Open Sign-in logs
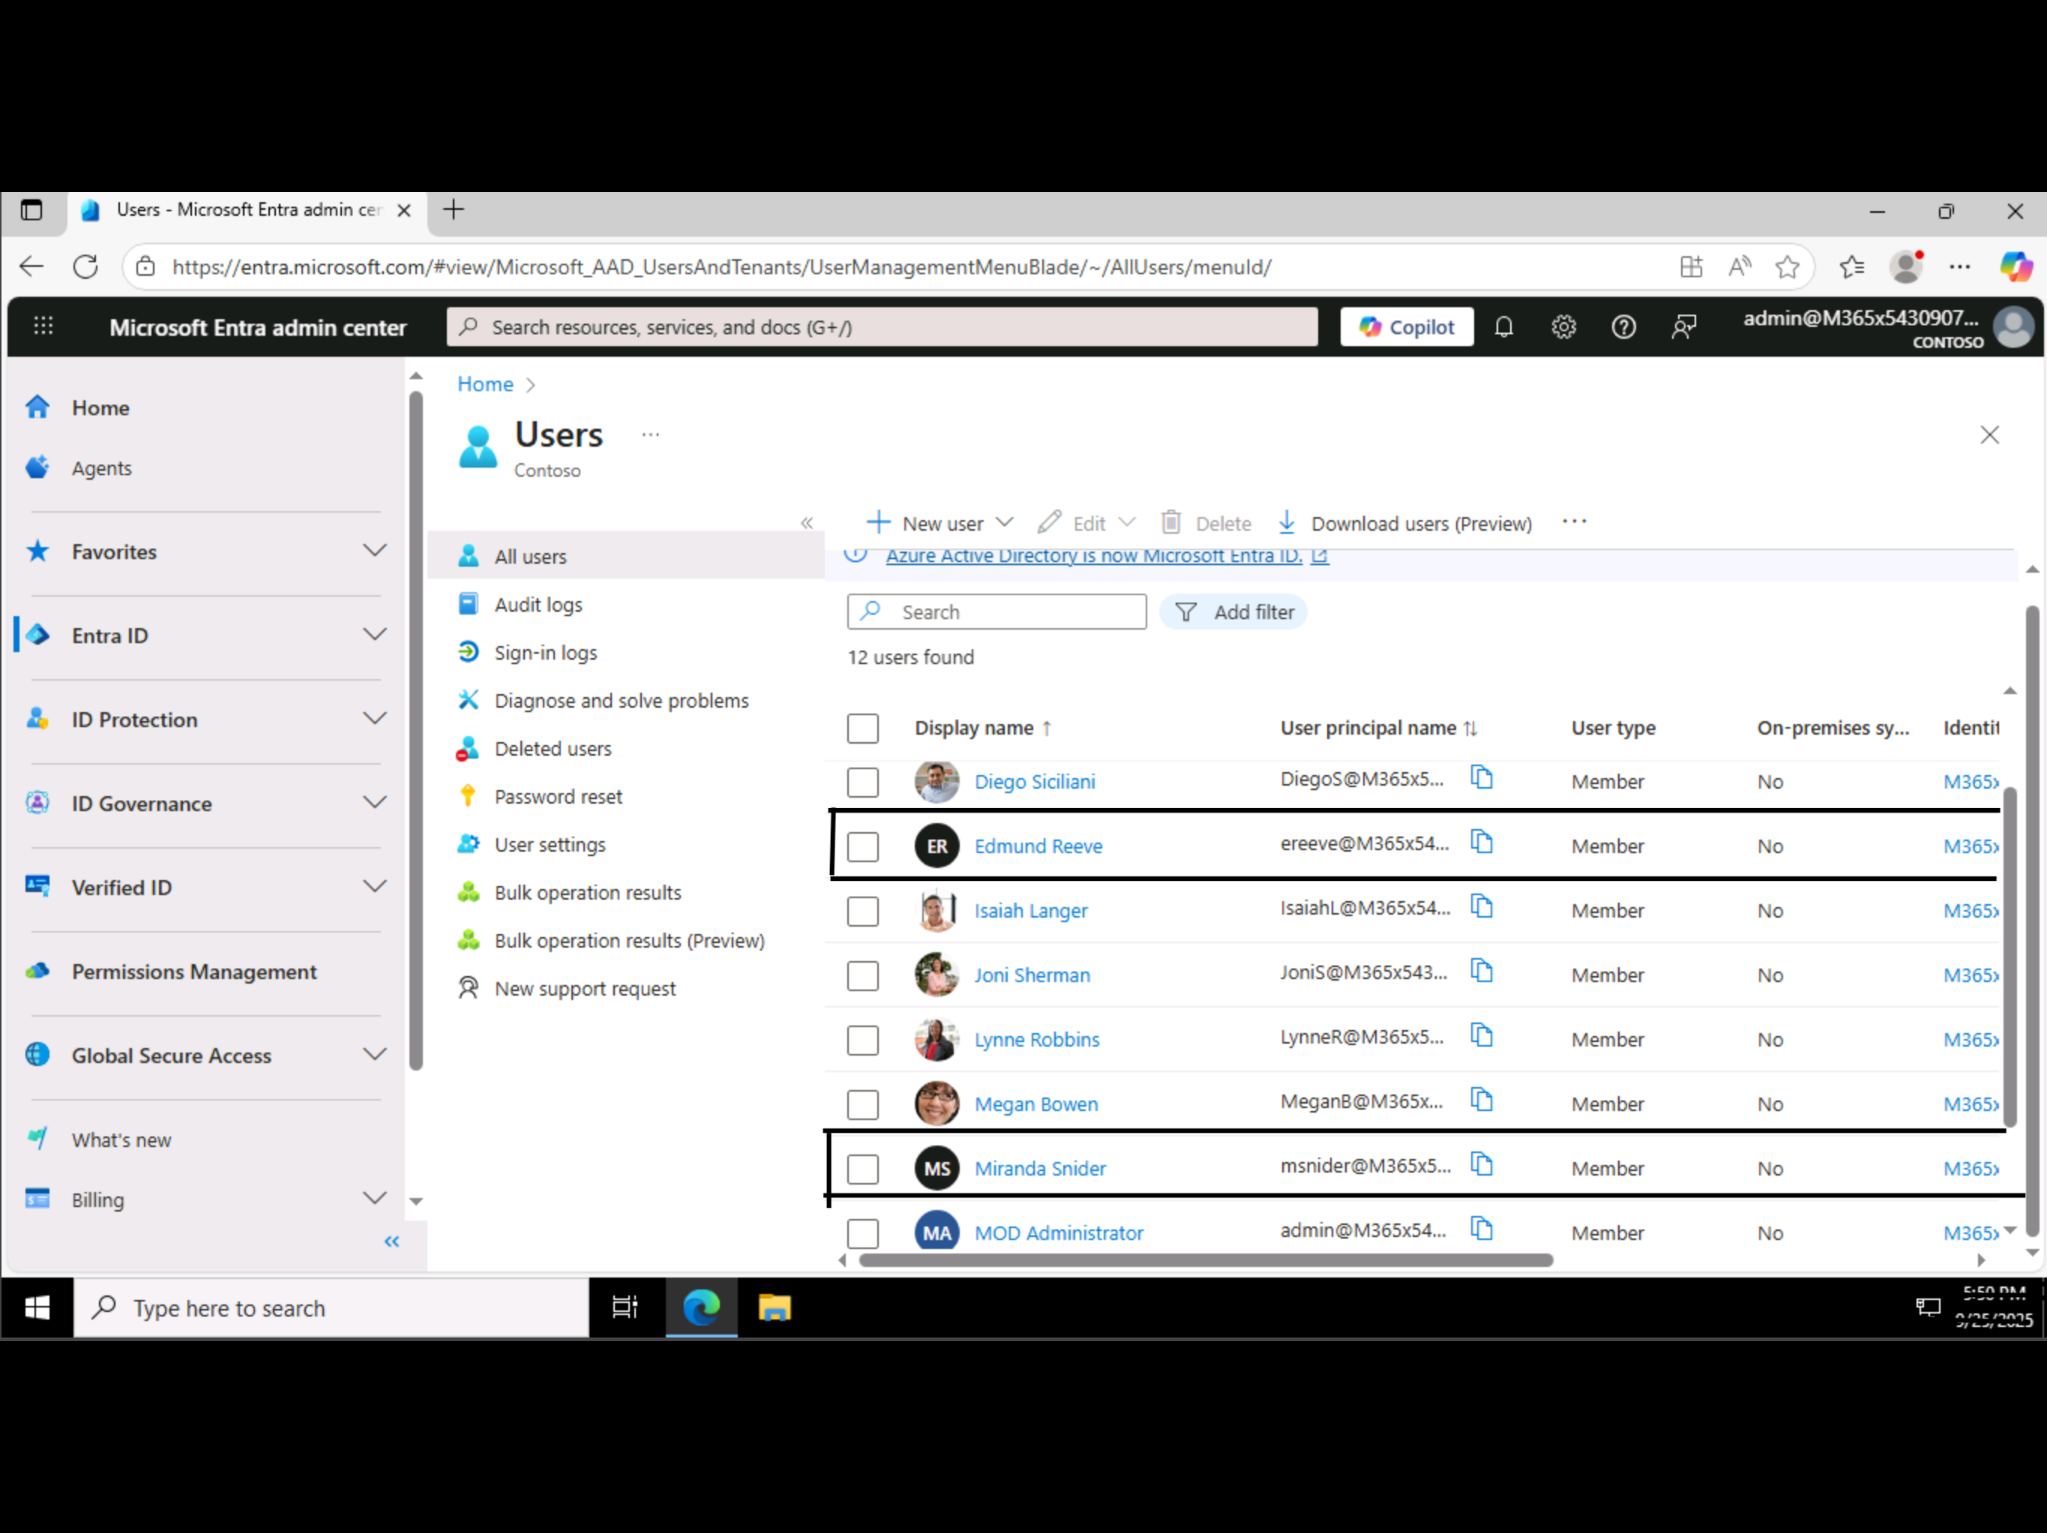Viewport: 2047px width, 1533px height. click(545, 652)
